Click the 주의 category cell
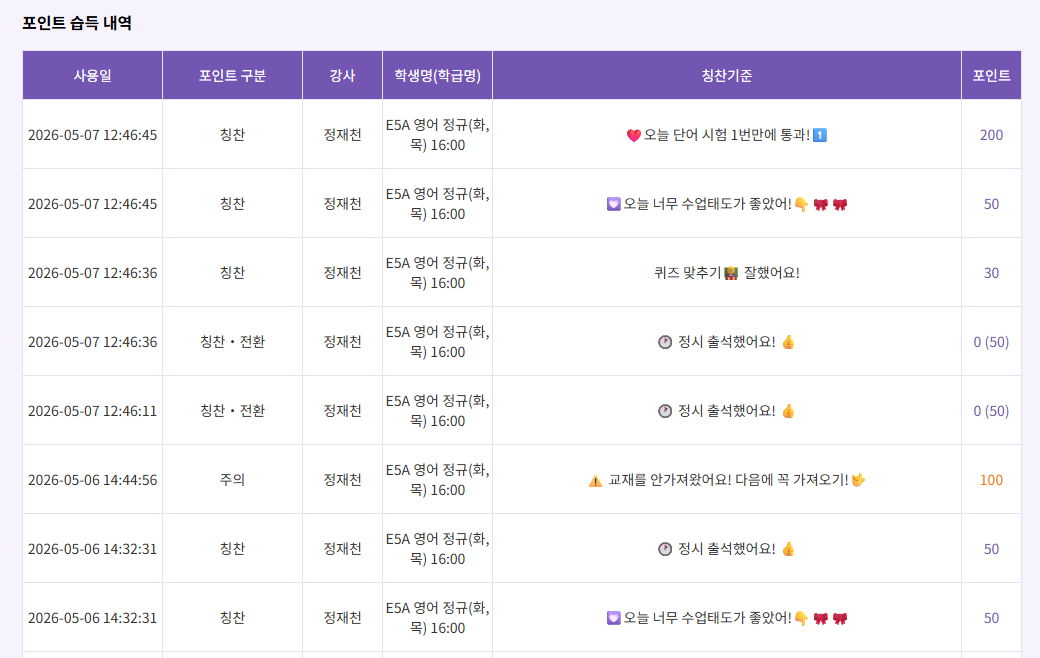Screen dimensions: 1040x658 click(x=232, y=480)
